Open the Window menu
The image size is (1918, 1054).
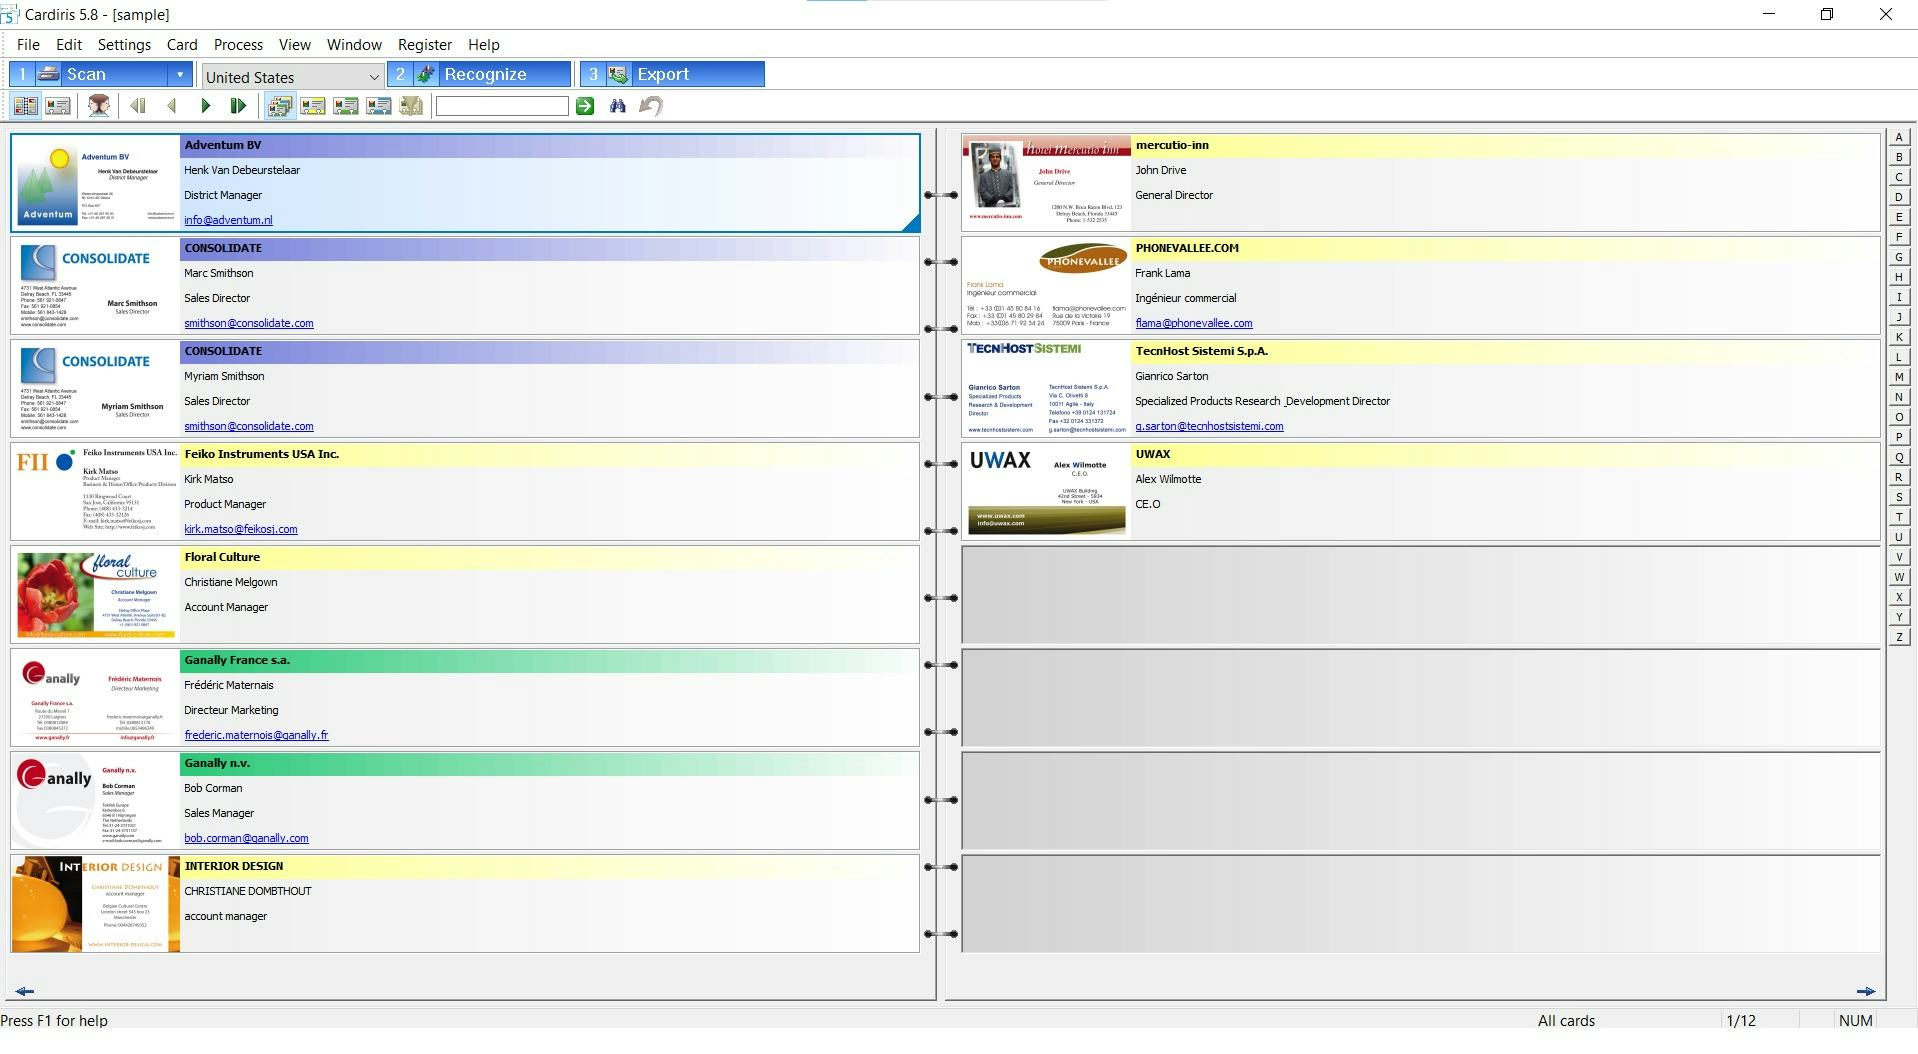click(x=354, y=45)
